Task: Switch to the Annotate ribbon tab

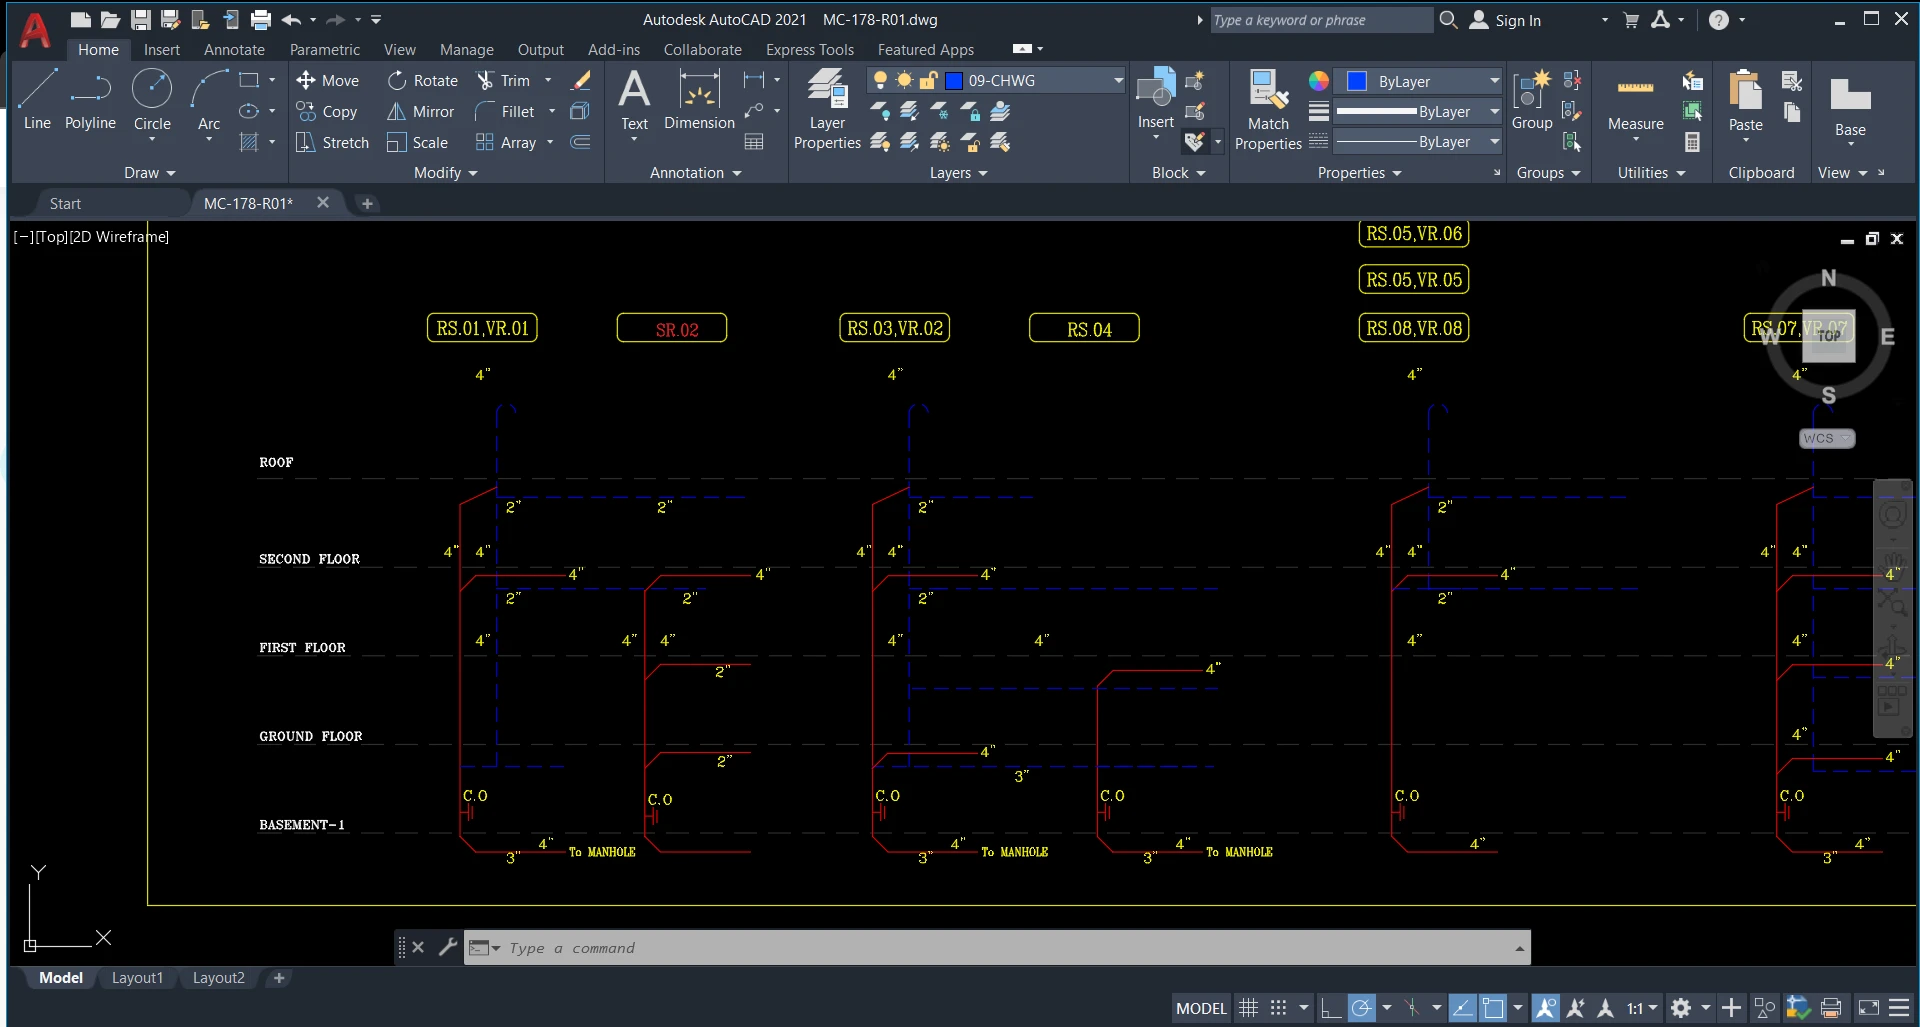Action: tap(234, 49)
